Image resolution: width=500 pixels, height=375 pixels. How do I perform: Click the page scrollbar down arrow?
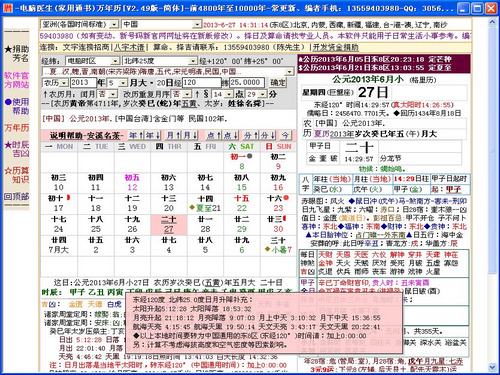(492, 367)
